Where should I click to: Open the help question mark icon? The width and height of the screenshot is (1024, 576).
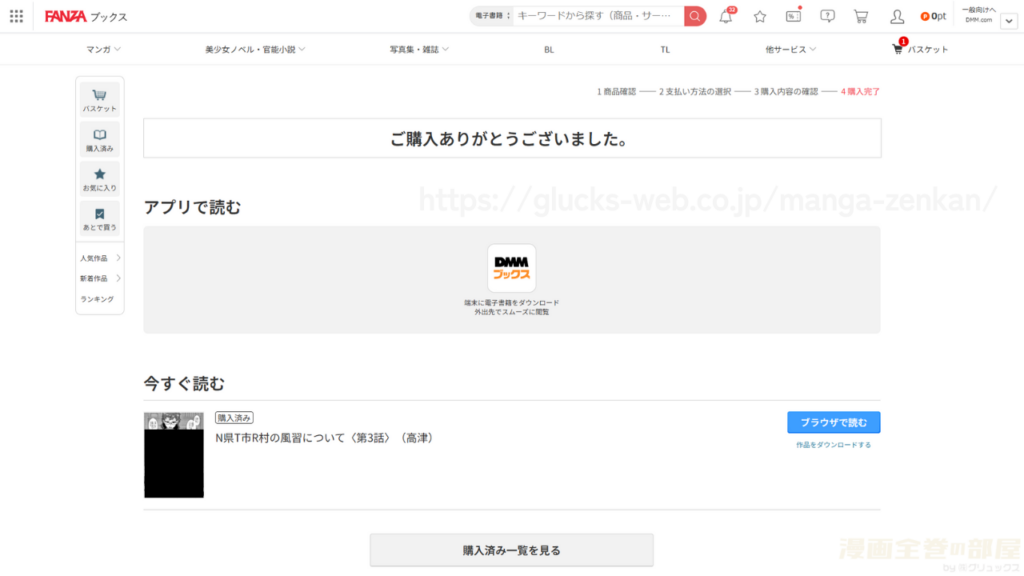coord(827,17)
